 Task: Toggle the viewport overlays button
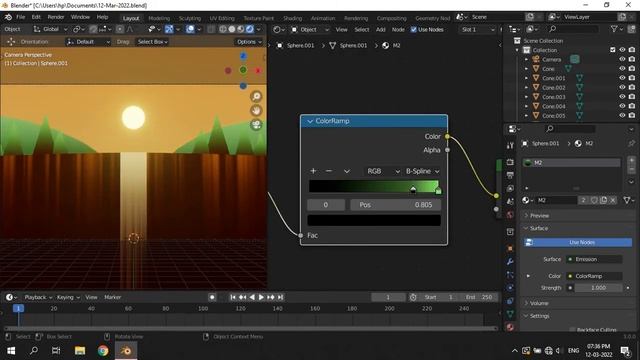click(x=190, y=29)
